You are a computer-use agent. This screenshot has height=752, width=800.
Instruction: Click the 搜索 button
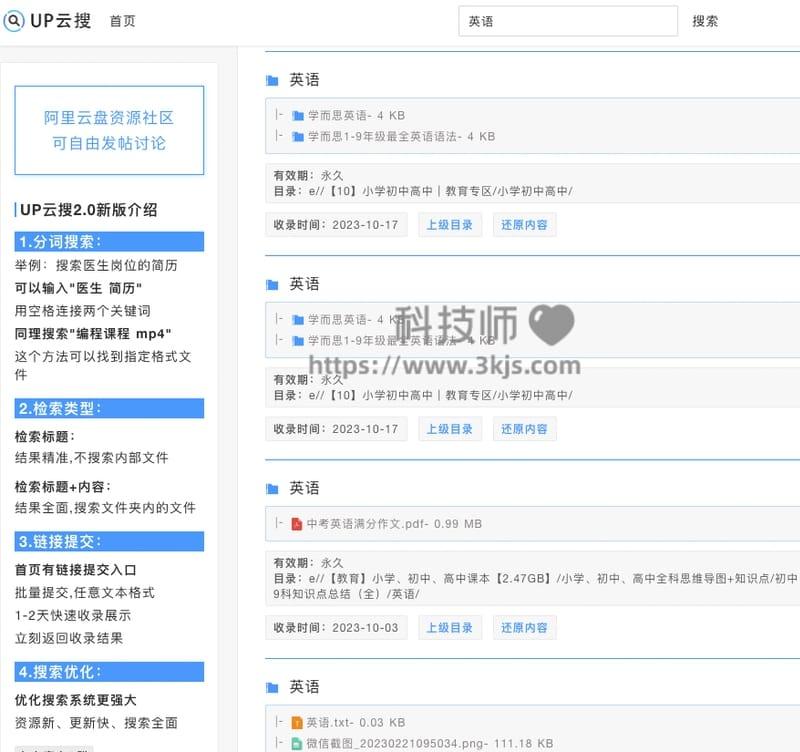coord(705,21)
